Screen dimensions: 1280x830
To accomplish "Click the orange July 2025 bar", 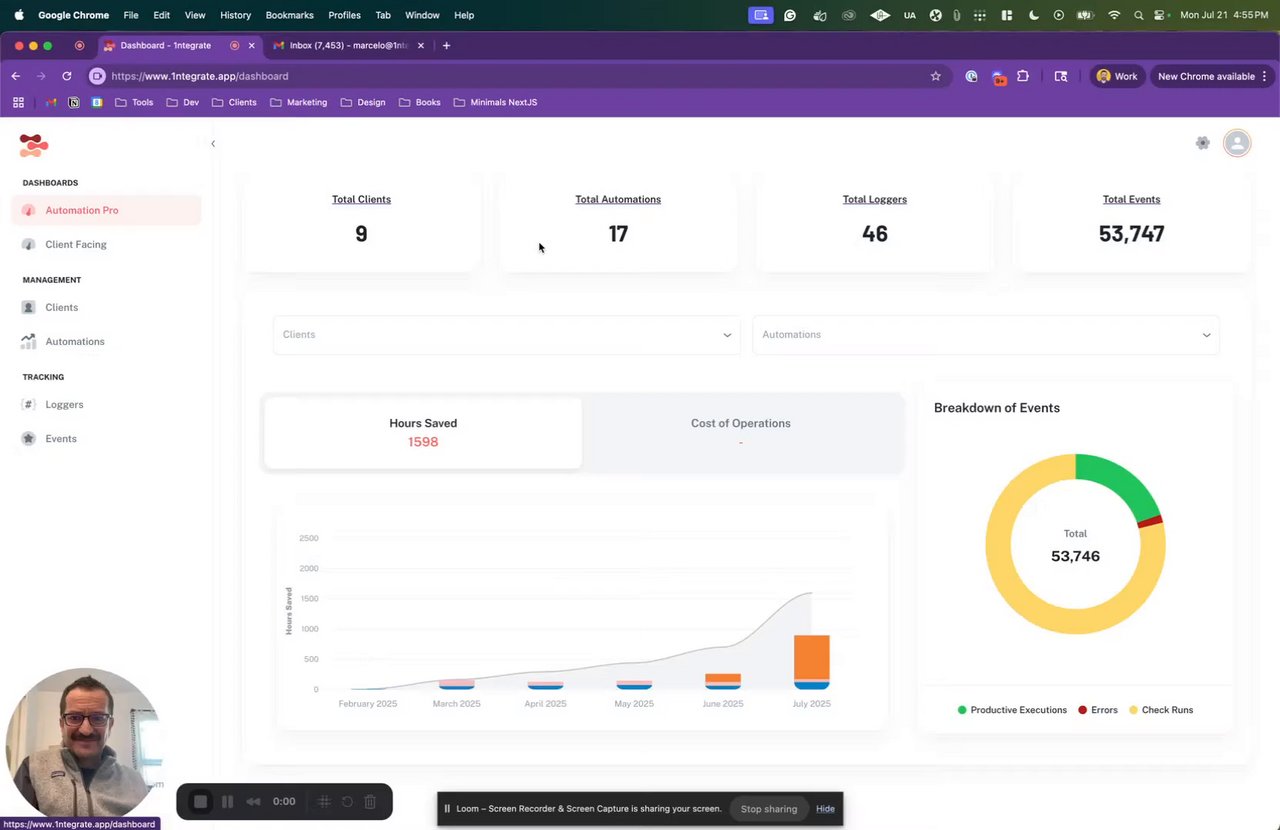I will (811, 656).
